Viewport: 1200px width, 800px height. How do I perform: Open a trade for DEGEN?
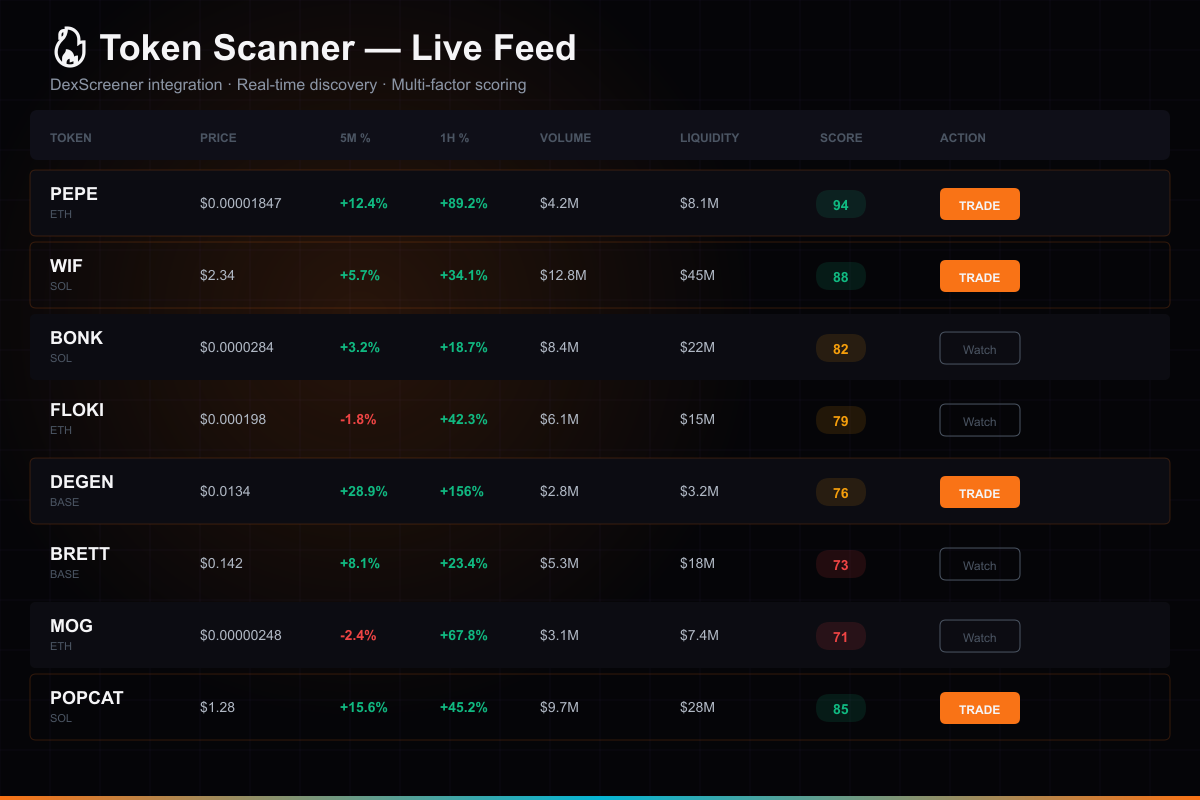pyautogui.click(x=979, y=492)
